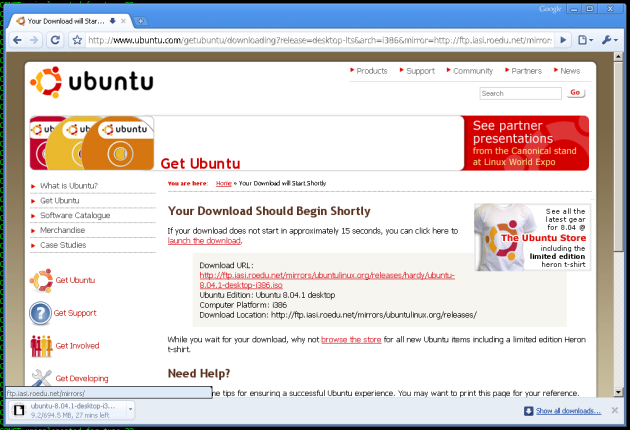Close the 'Your Download will Start' tab

(x=123, y=21)
